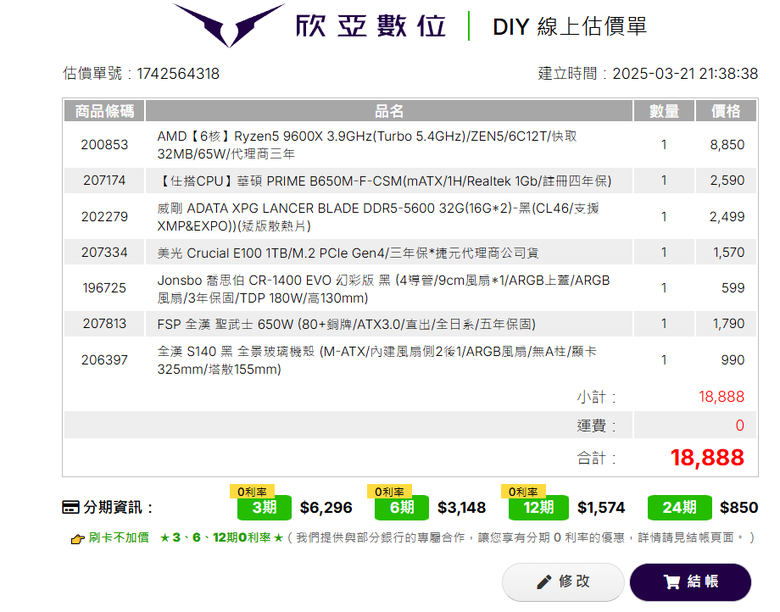Click the ADATA XPG LANCER BLADE product name

click(x=378, y=217)
